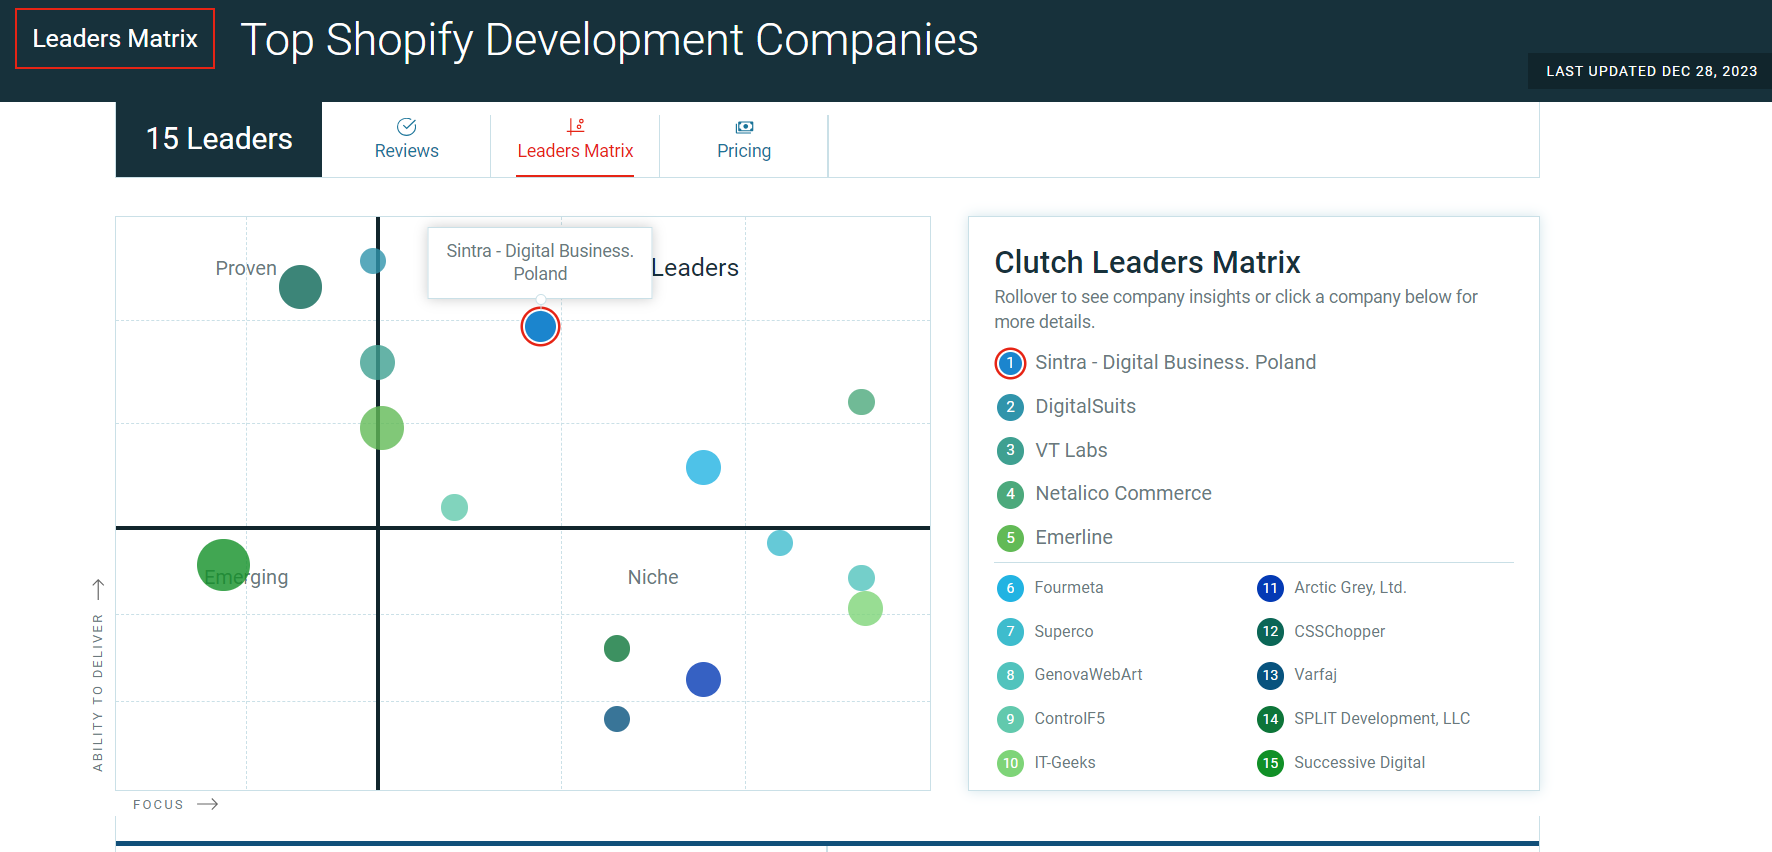This screenshot has height=852, width=1772.
Task: Click the small mint bubble above the horizontal axis
Action: (454, 507)
